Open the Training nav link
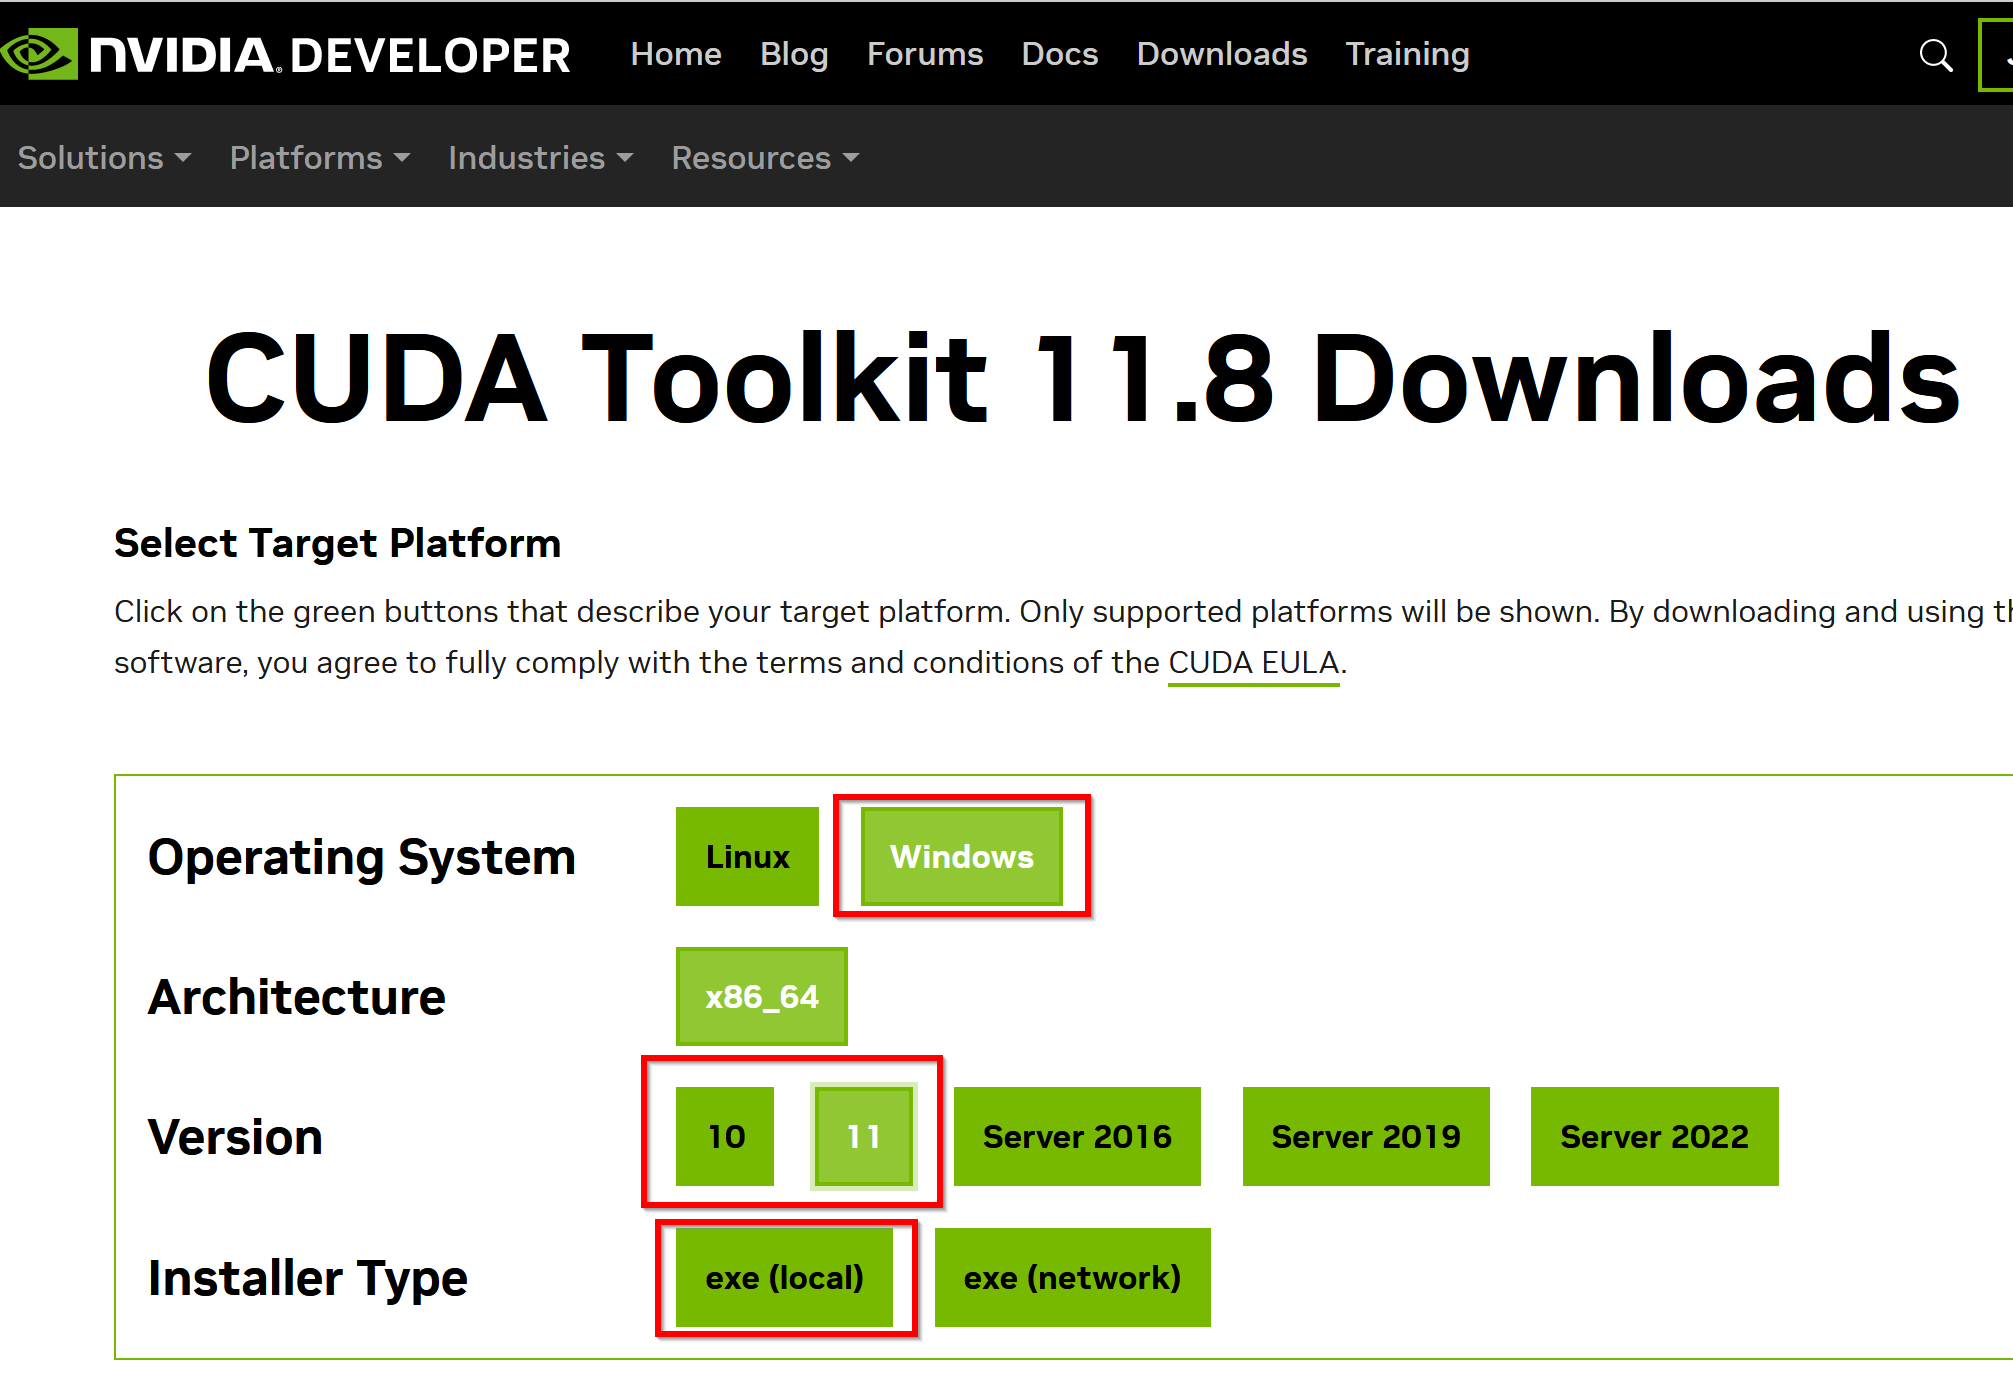The image size is (2013, 1381). point(1407,54)
